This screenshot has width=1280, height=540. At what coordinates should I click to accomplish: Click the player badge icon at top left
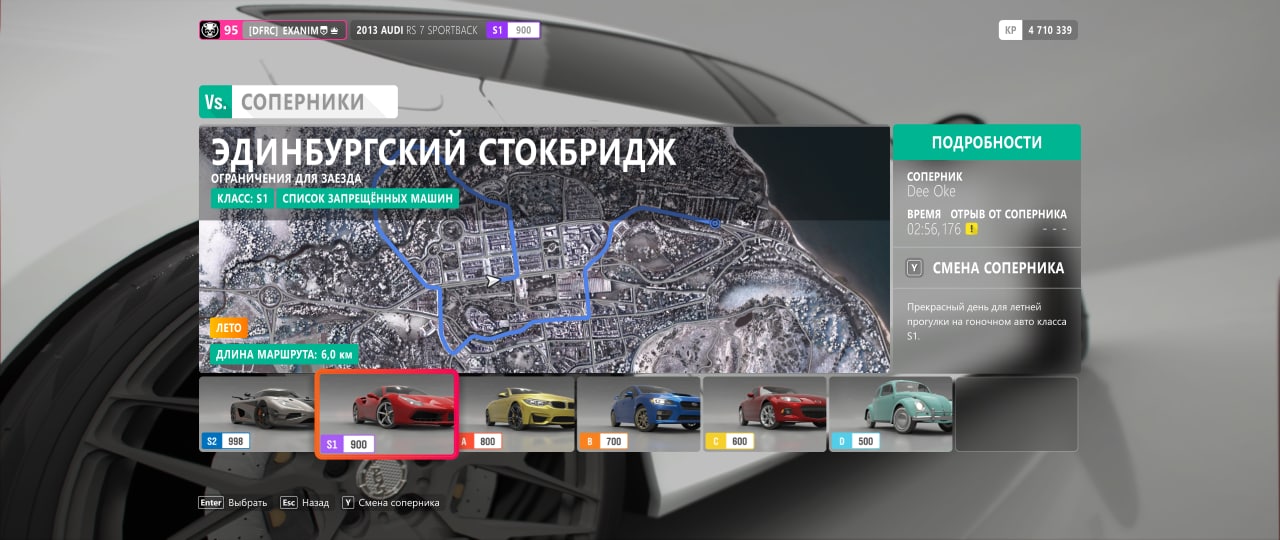(209, 30)
